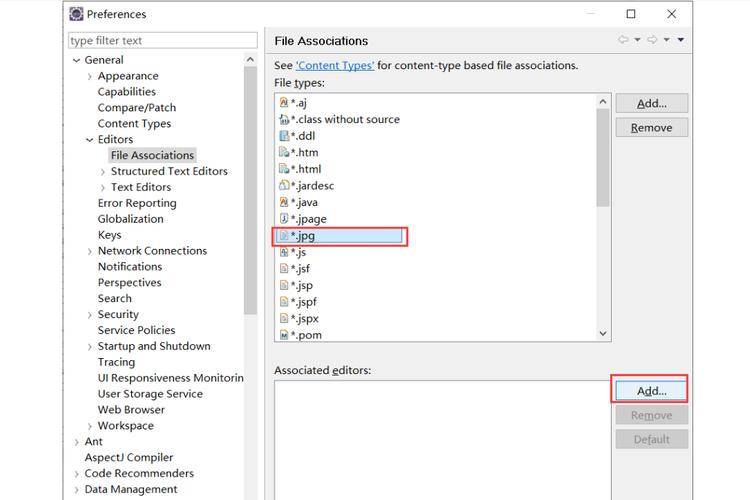This screenshot has height=500, width=750.
Task: Expand the Appearance tree node
Action: [90, 76]
